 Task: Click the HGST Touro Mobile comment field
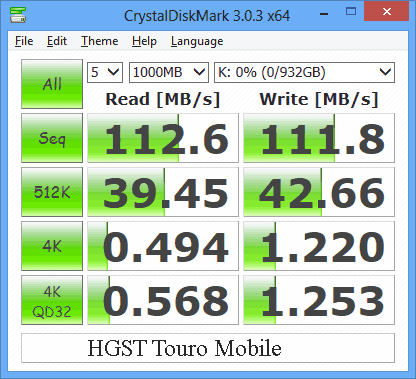[208, 348]
